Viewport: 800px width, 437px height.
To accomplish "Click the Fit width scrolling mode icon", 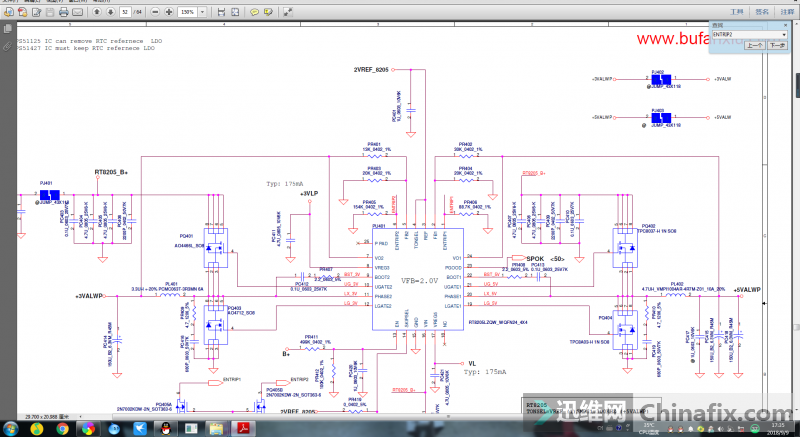I will [221, 12].
